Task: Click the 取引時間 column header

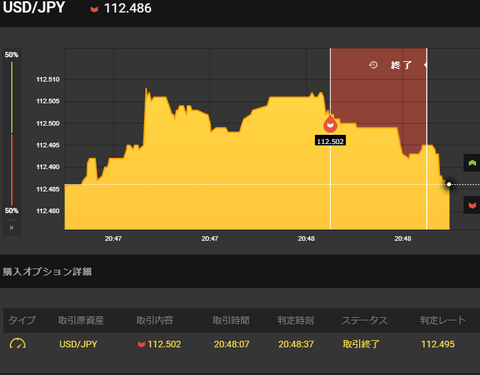Action: coord(231,320)
